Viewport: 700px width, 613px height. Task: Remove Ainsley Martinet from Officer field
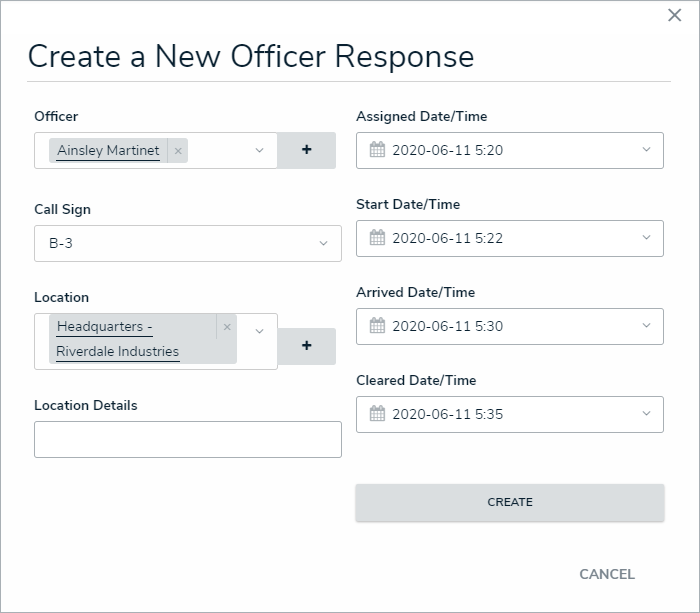coord(178,151)
